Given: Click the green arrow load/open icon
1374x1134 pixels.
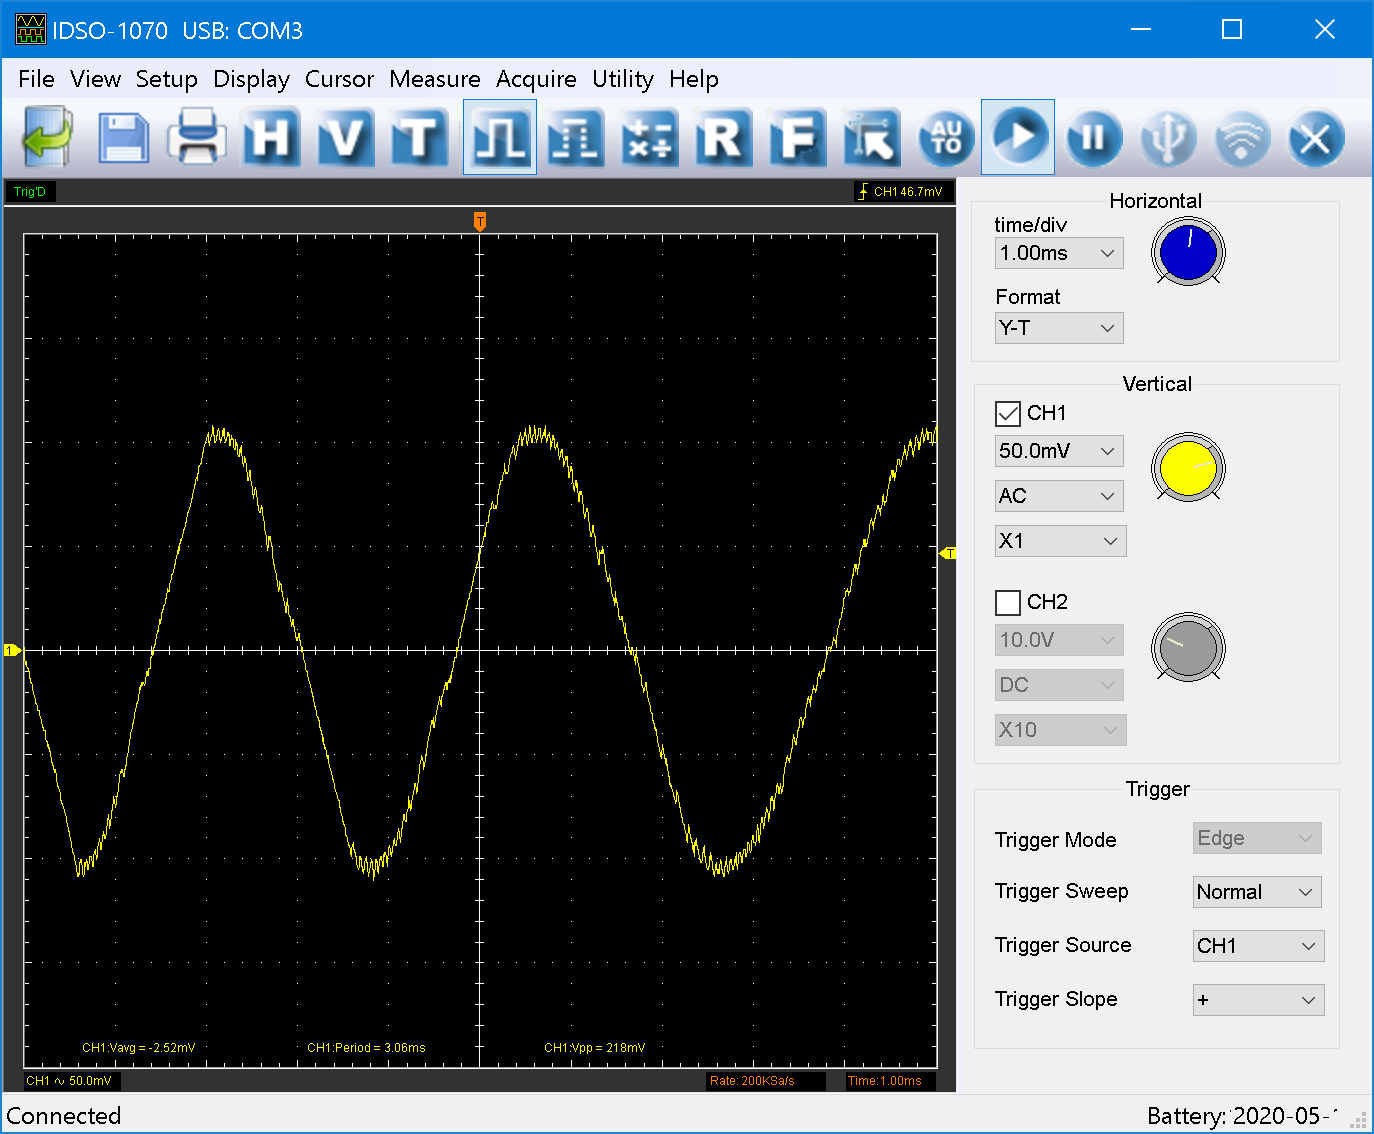Looking at the screenshot, I should coord(48,137).
